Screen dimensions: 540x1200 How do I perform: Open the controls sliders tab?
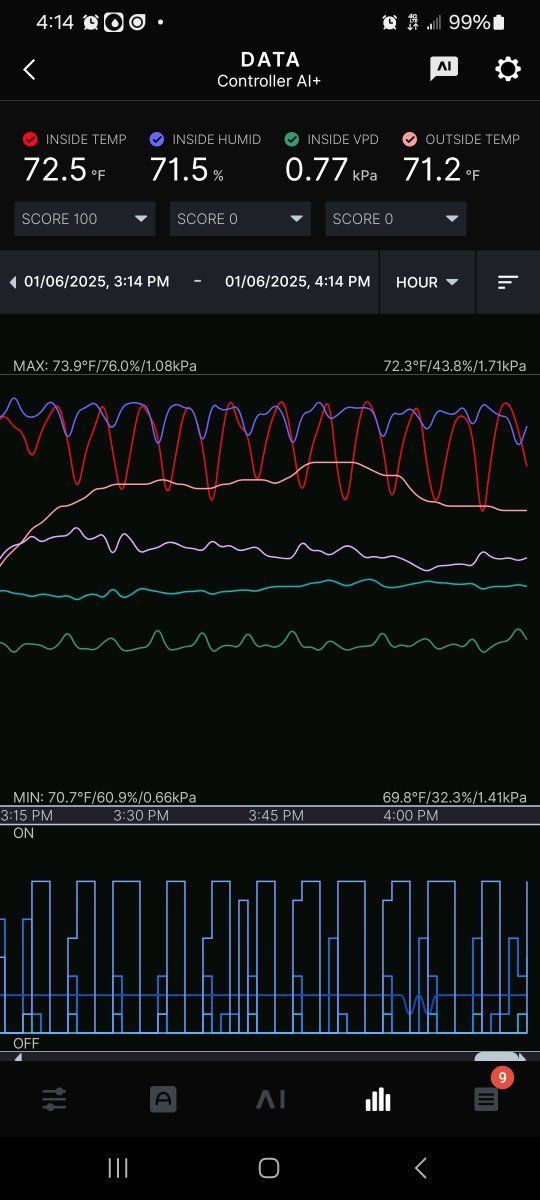pyautogui.click(x=54, y=1100)
